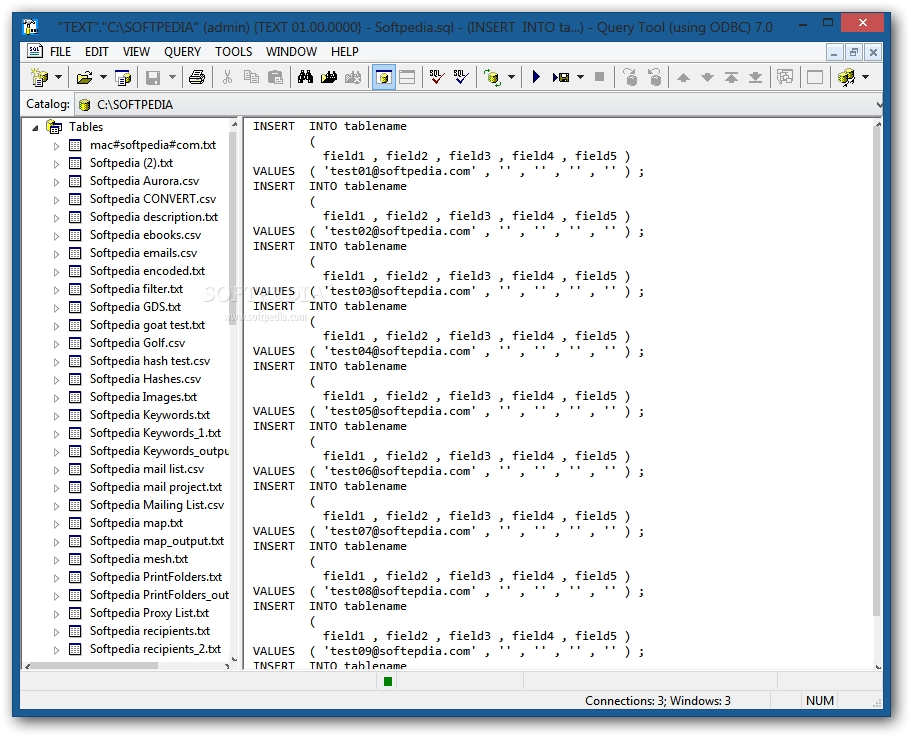The image size is (911, 737).
Task: Click the blank window toolbar icon
Action: [815, 77]
